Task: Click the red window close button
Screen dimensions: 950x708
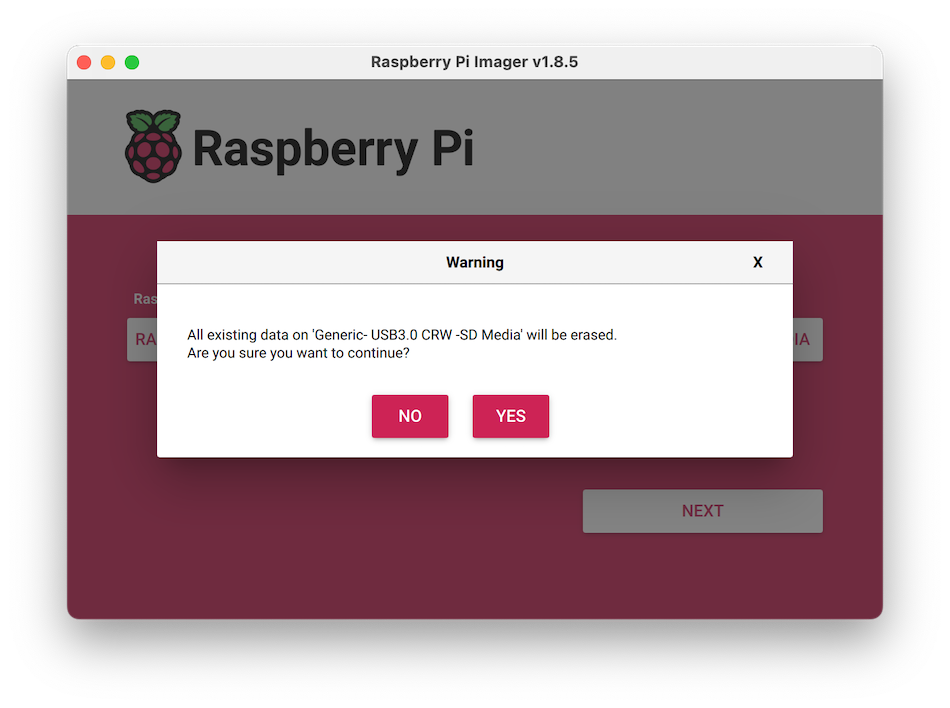Action: click(84, 62)
